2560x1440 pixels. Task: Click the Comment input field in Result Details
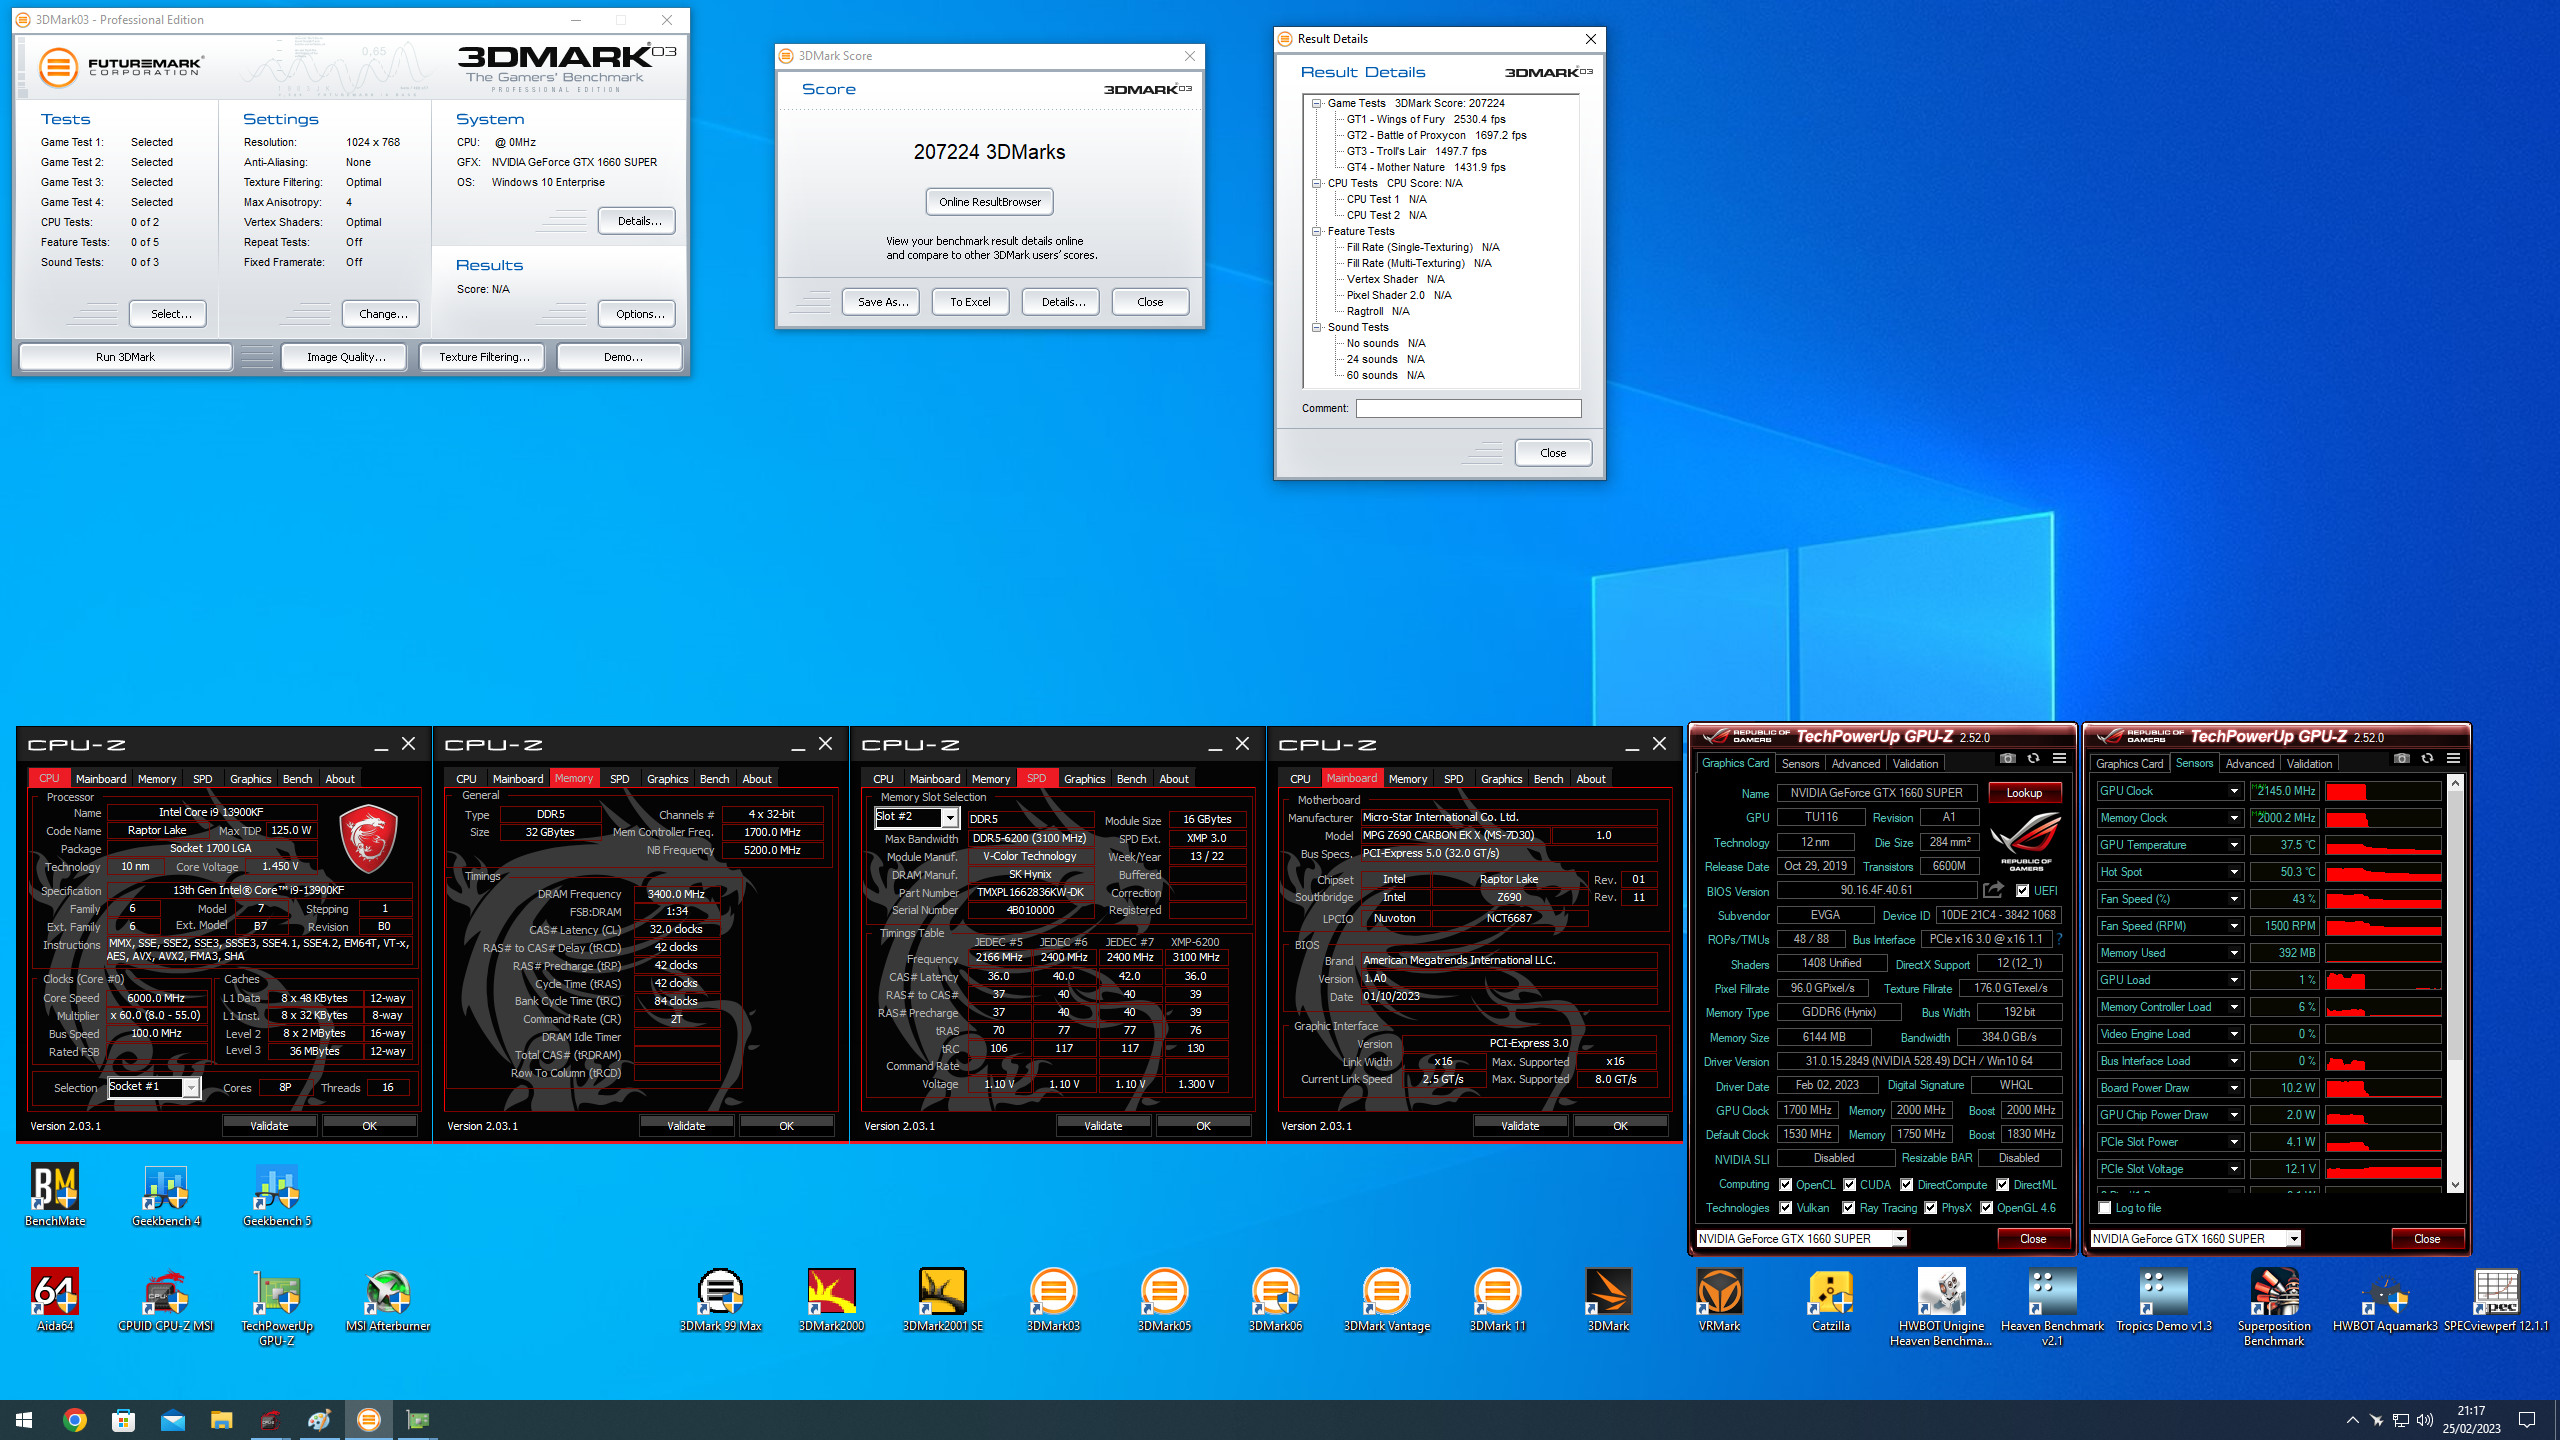pos(1468,409)
